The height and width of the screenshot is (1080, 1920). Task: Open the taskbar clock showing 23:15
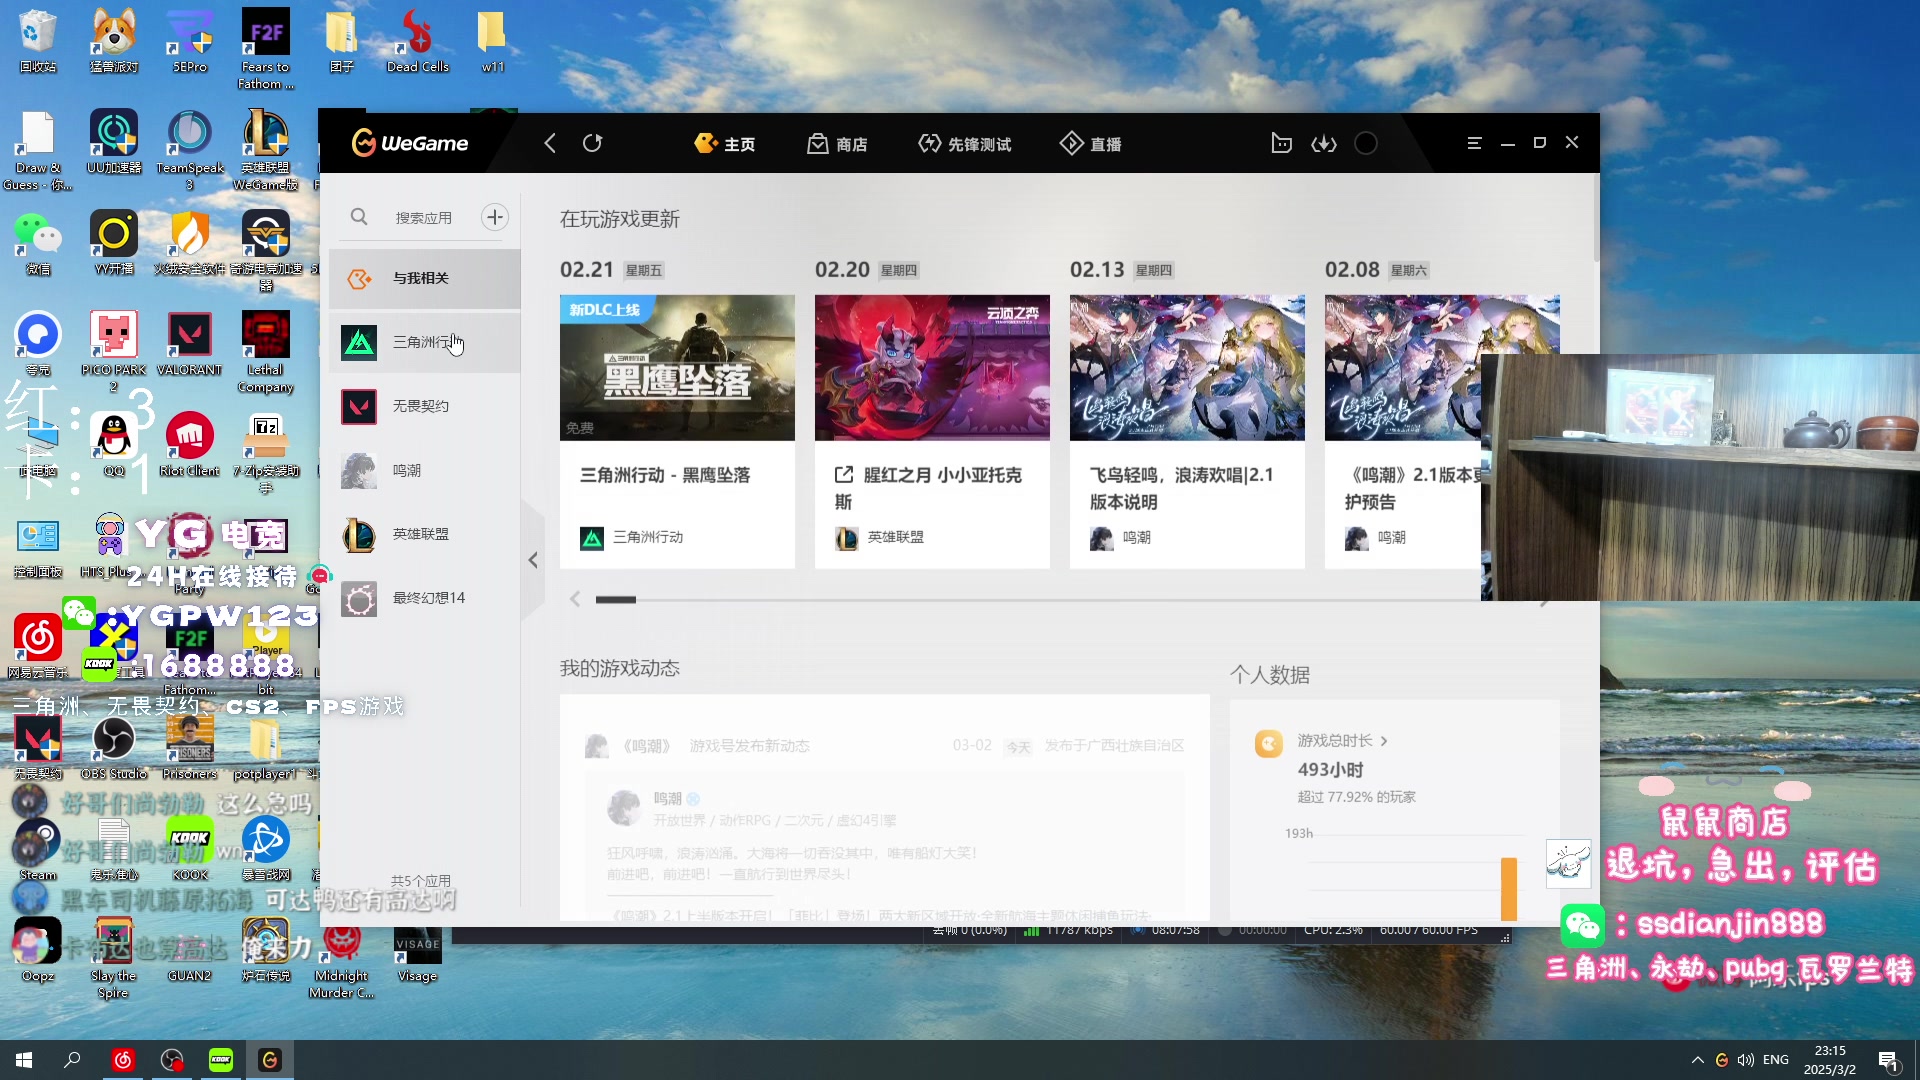coord(1829,1060)
